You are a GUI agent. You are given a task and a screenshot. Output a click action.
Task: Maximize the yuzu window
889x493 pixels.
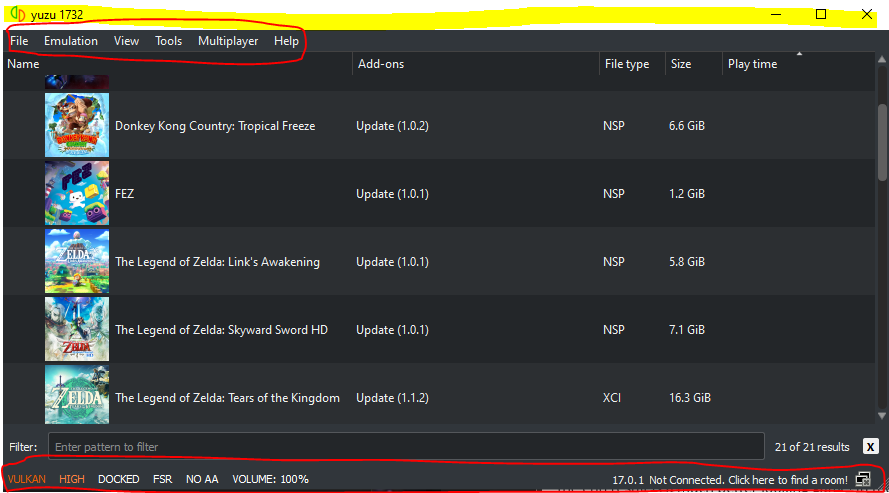tap(820, 14)
